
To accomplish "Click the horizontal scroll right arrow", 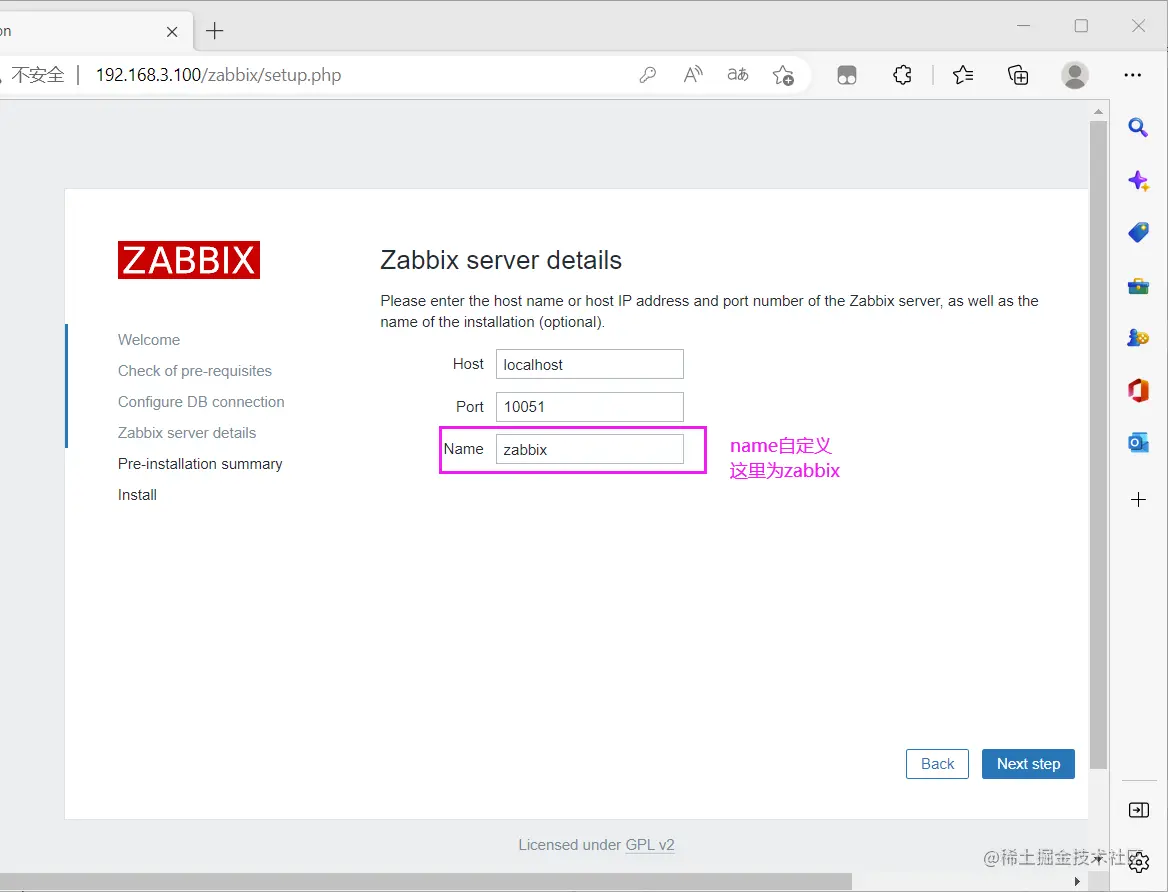I will tap(1077, 882).
